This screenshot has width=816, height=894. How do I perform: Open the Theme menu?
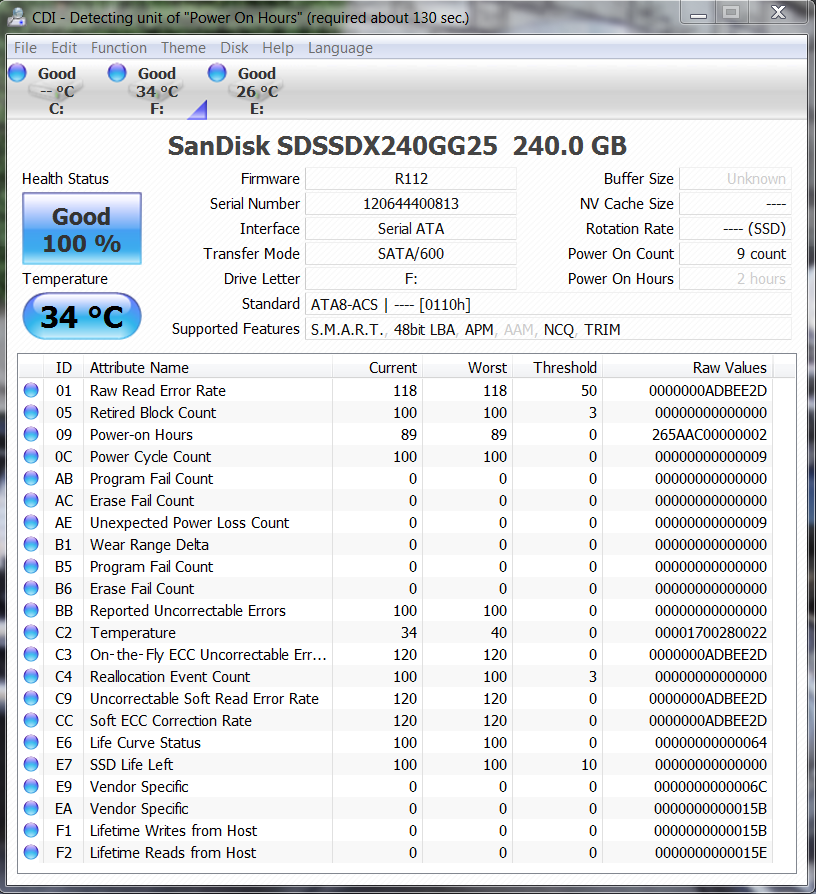point(183,48)
